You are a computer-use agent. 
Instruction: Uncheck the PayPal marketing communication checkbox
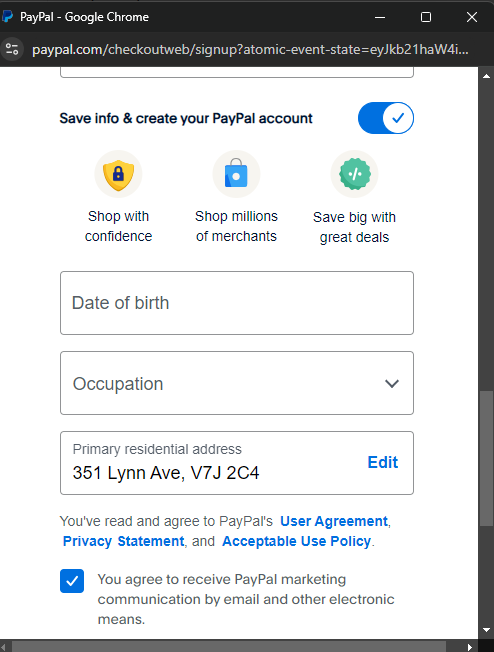pyautogui.click(x=72, y=581)
